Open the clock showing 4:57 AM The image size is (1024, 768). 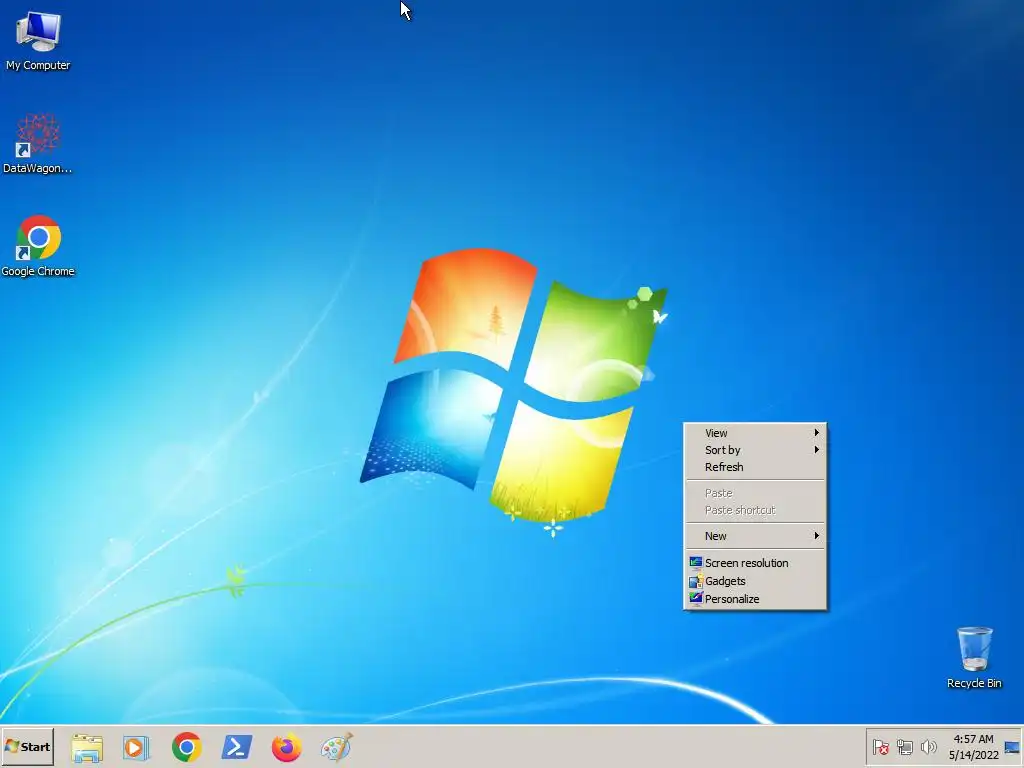(x=973, y=747)
